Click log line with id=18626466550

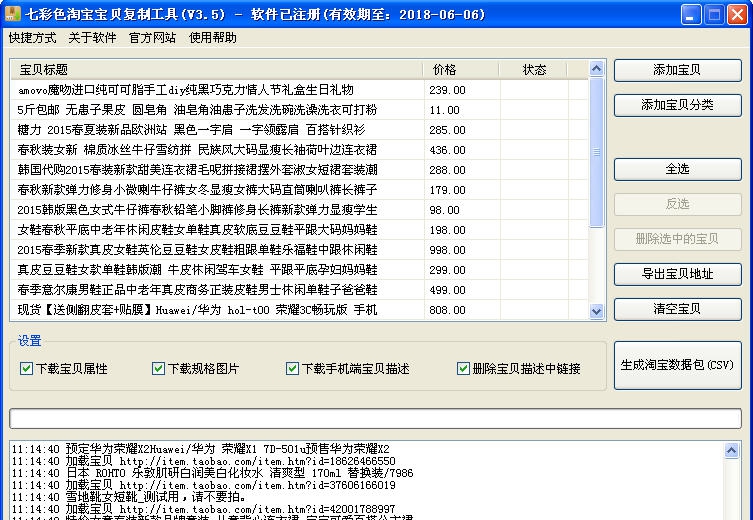pyautogui.click(x=204, y=461)
